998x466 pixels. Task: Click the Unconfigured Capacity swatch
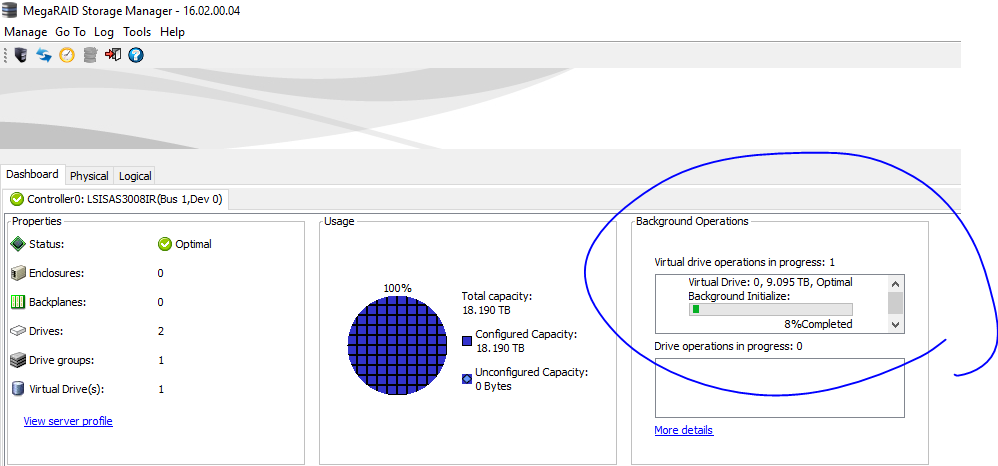coord(467,379)
